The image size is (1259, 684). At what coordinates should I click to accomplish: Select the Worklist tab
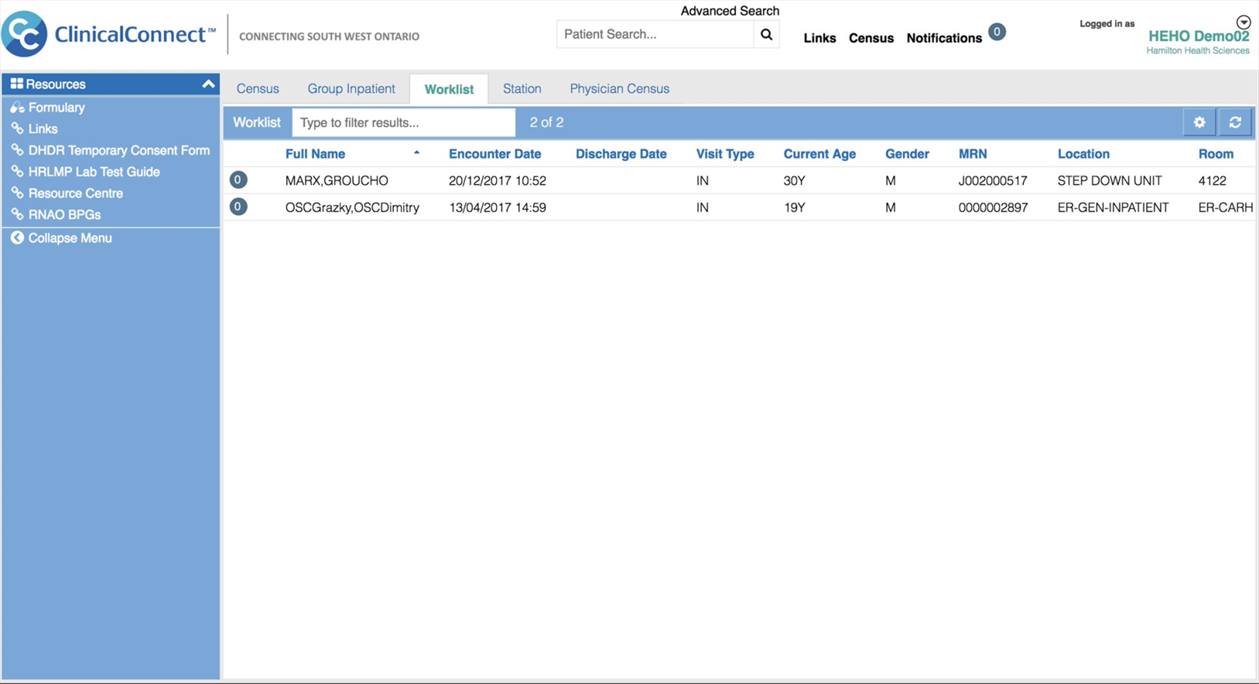click(449, 89)
